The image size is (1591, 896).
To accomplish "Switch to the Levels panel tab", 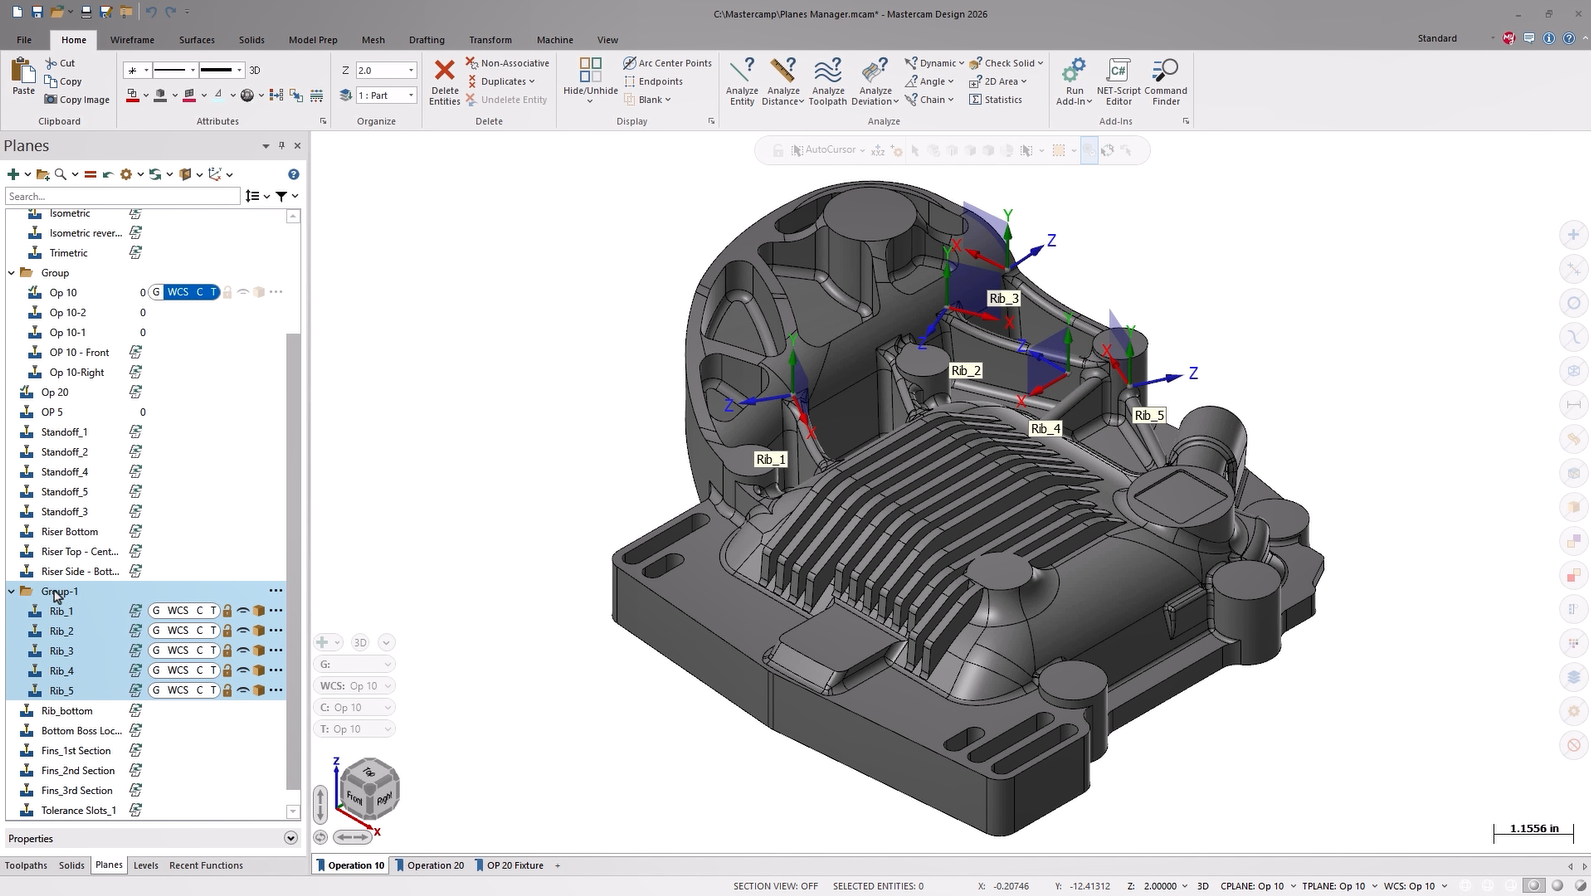I will coord(146,865).
